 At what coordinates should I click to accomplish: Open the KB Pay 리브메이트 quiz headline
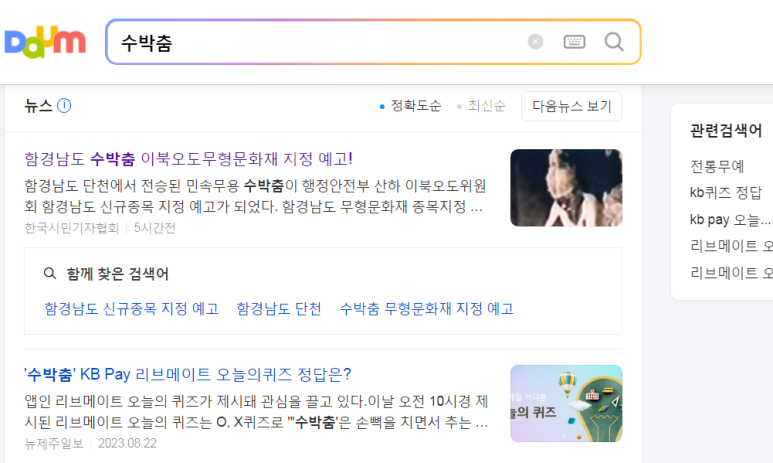click(188, 374)
